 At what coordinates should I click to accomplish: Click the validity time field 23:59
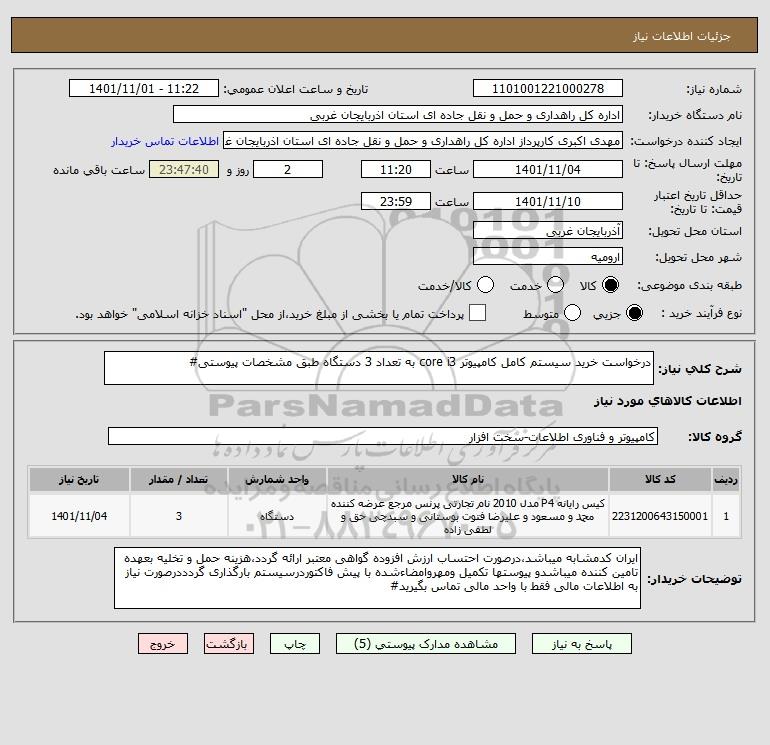coord(396,201)
